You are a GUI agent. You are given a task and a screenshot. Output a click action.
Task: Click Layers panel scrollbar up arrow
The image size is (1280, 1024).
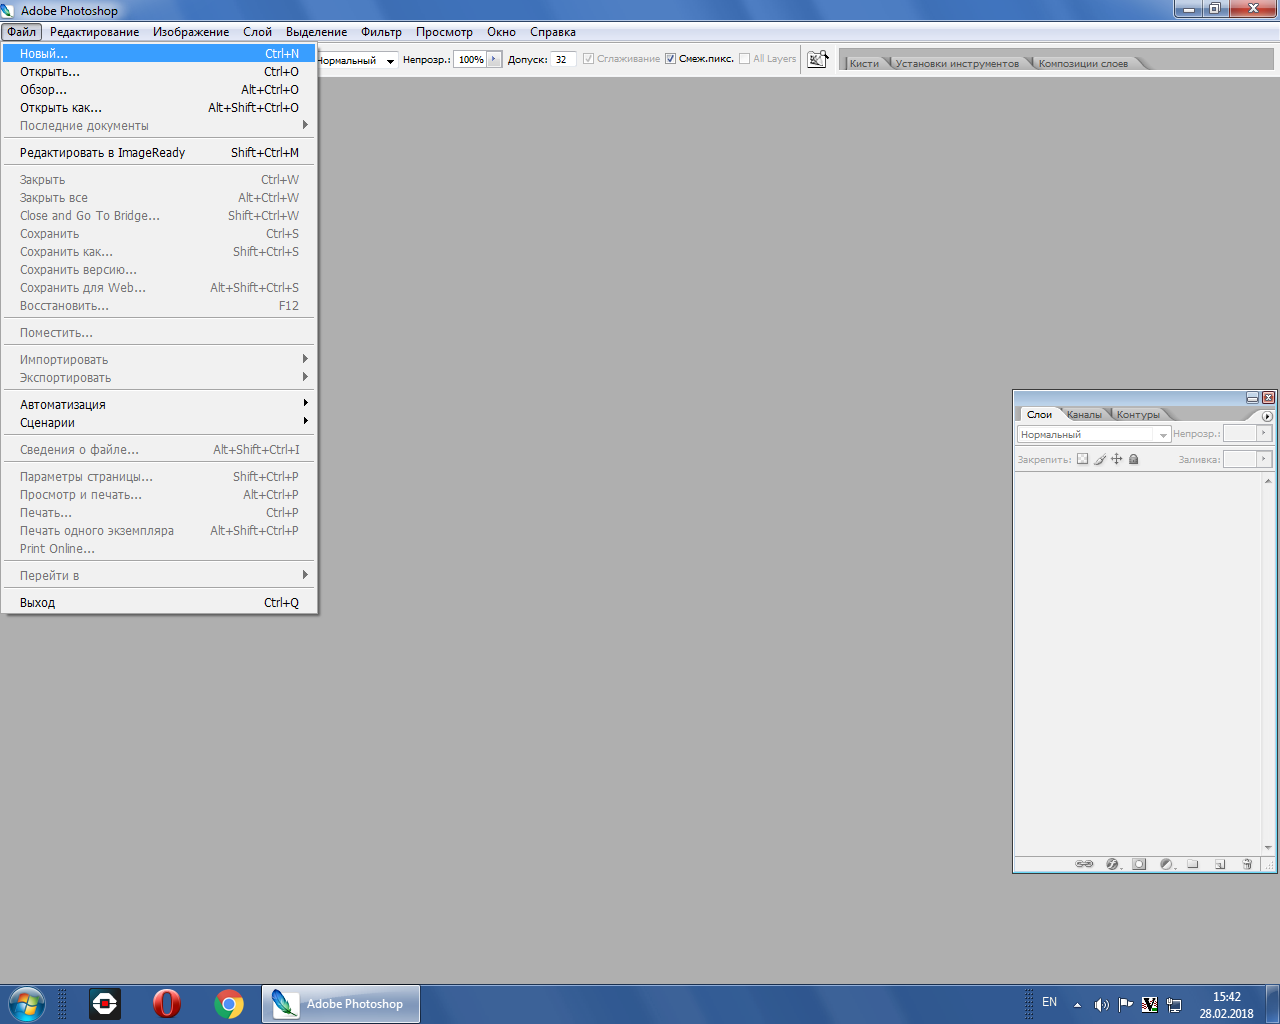coord(1268,481)
